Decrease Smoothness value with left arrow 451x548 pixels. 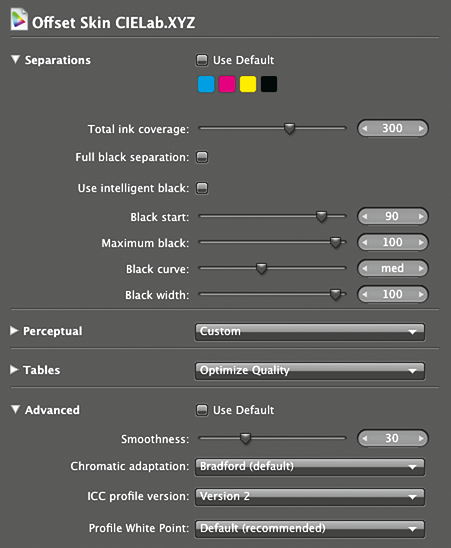click(x=365, y=438)
